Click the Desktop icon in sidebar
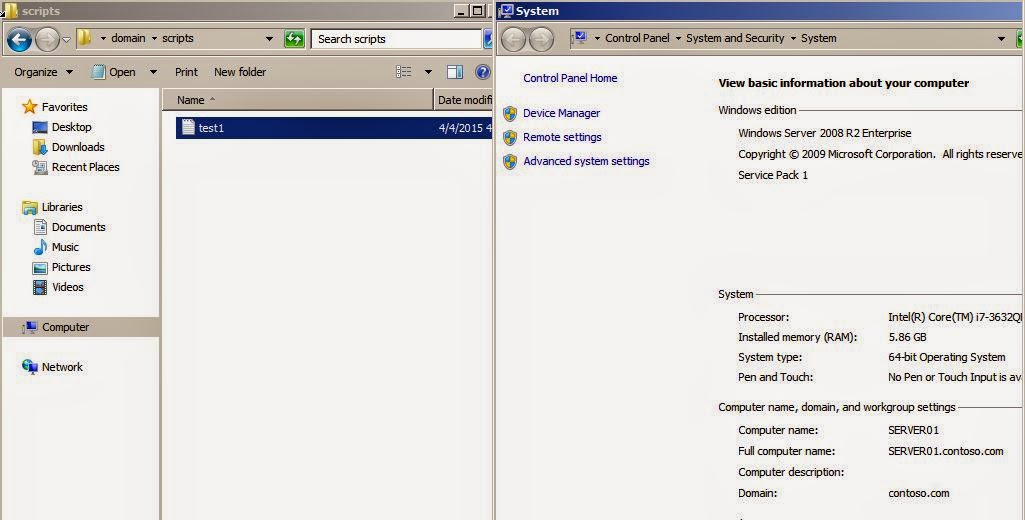This screenshot has width=1025, height=520. point(40,127)
